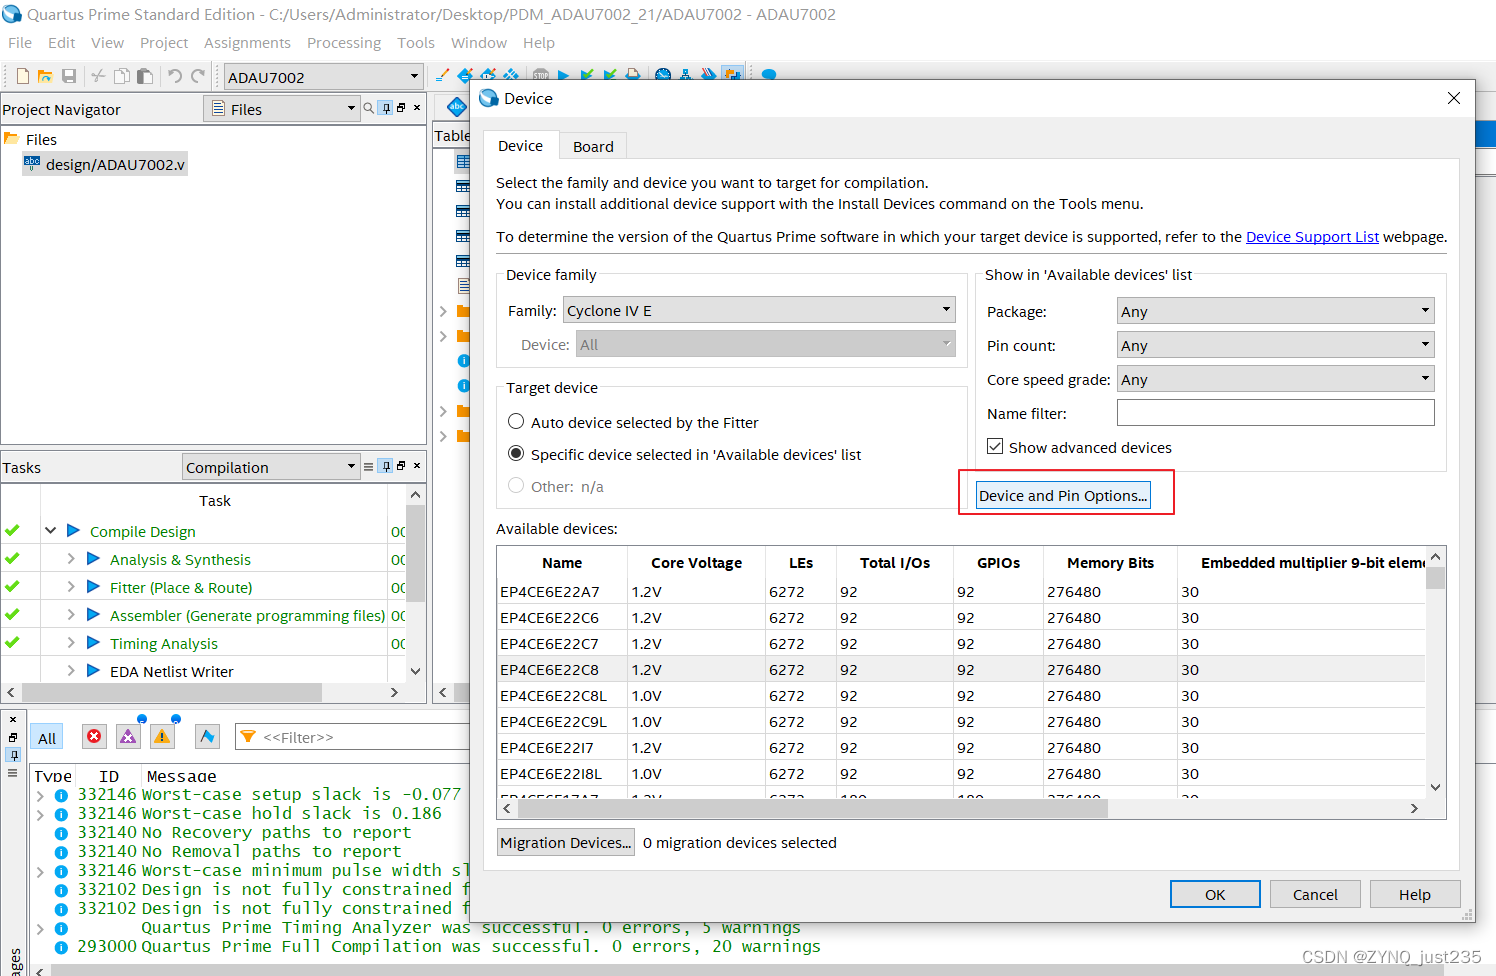This screenshot has height=976, width=1496.
Task: Open the ADAU7002 project dropdown in toolbar
Action: click(x=324, y=77)
